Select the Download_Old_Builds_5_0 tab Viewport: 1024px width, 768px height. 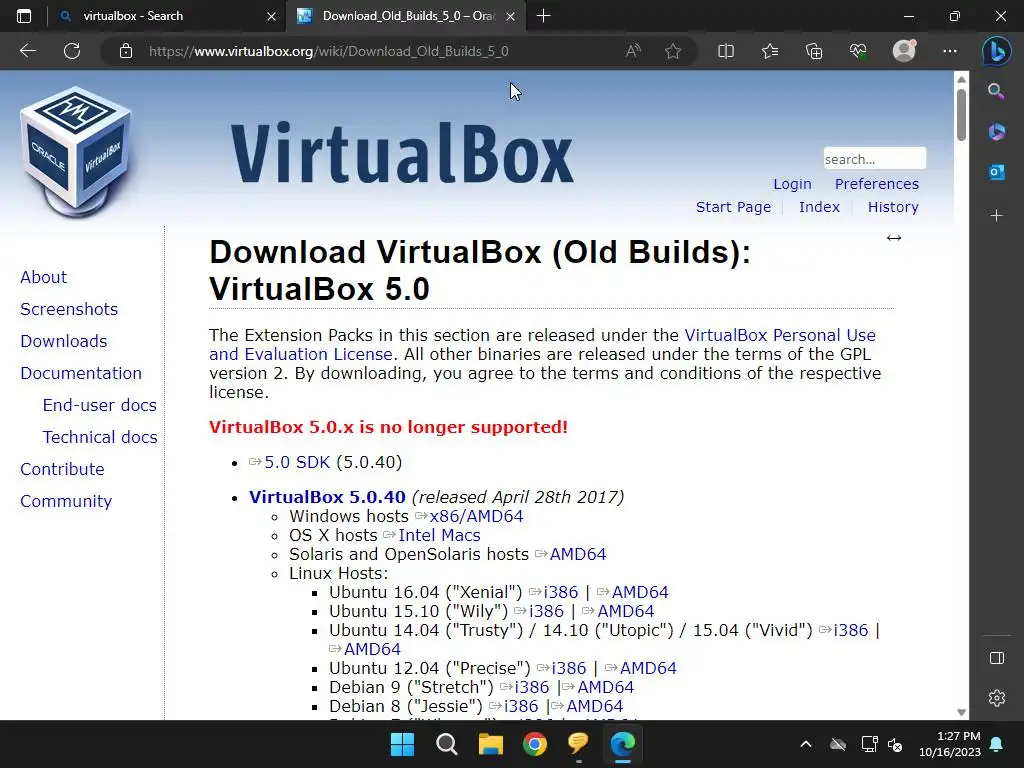coord(405,16)
